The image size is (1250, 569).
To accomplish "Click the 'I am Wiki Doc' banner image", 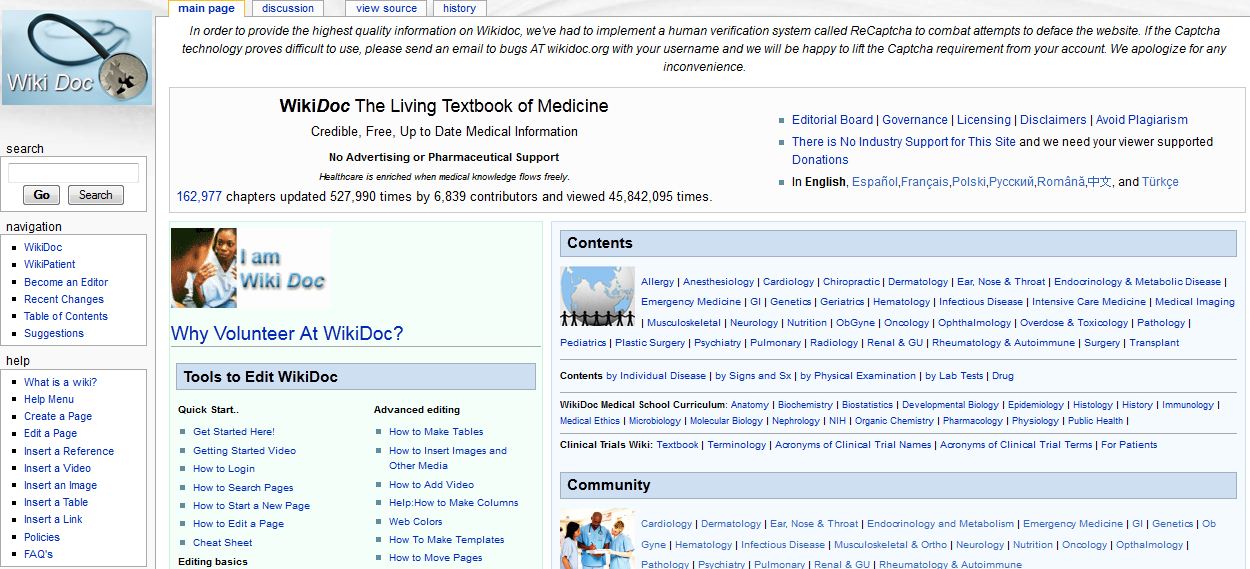I will (x=250, y=268).
